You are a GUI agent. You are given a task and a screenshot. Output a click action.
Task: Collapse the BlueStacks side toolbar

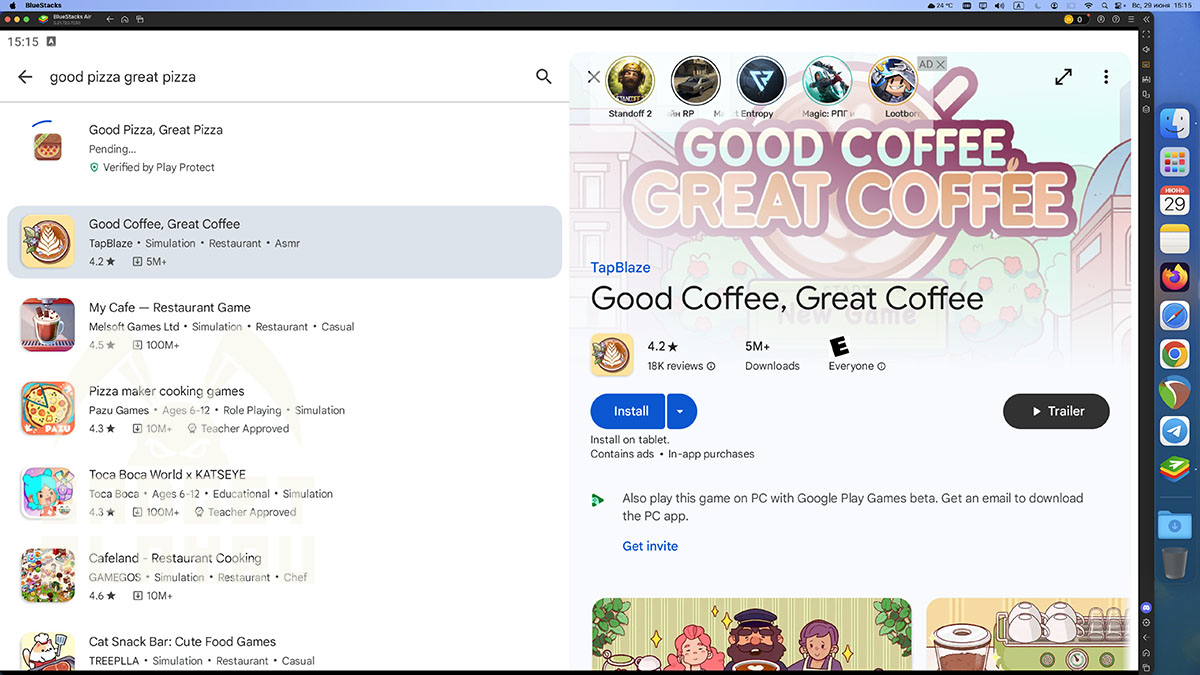[x=1146, y=19]
